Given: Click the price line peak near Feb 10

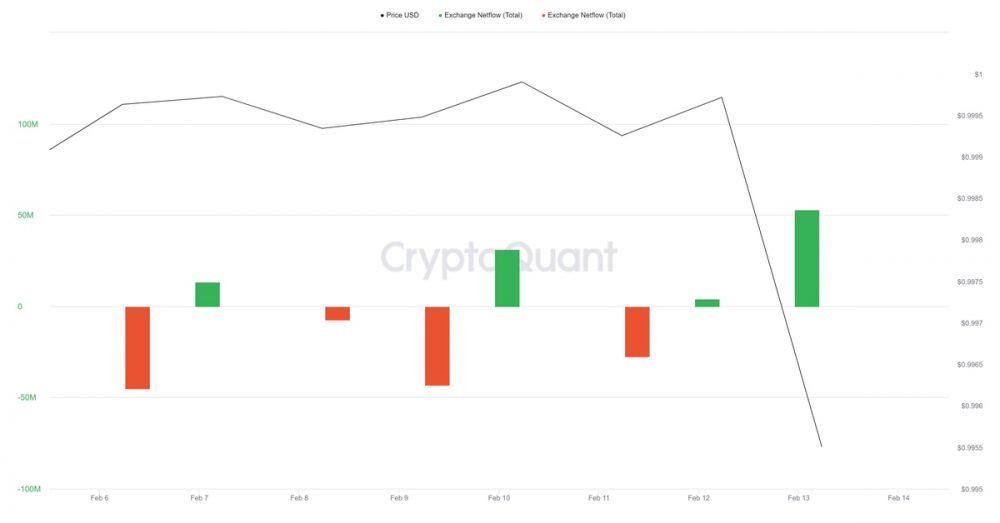Looking at the screenshot, I should (522, 82).
